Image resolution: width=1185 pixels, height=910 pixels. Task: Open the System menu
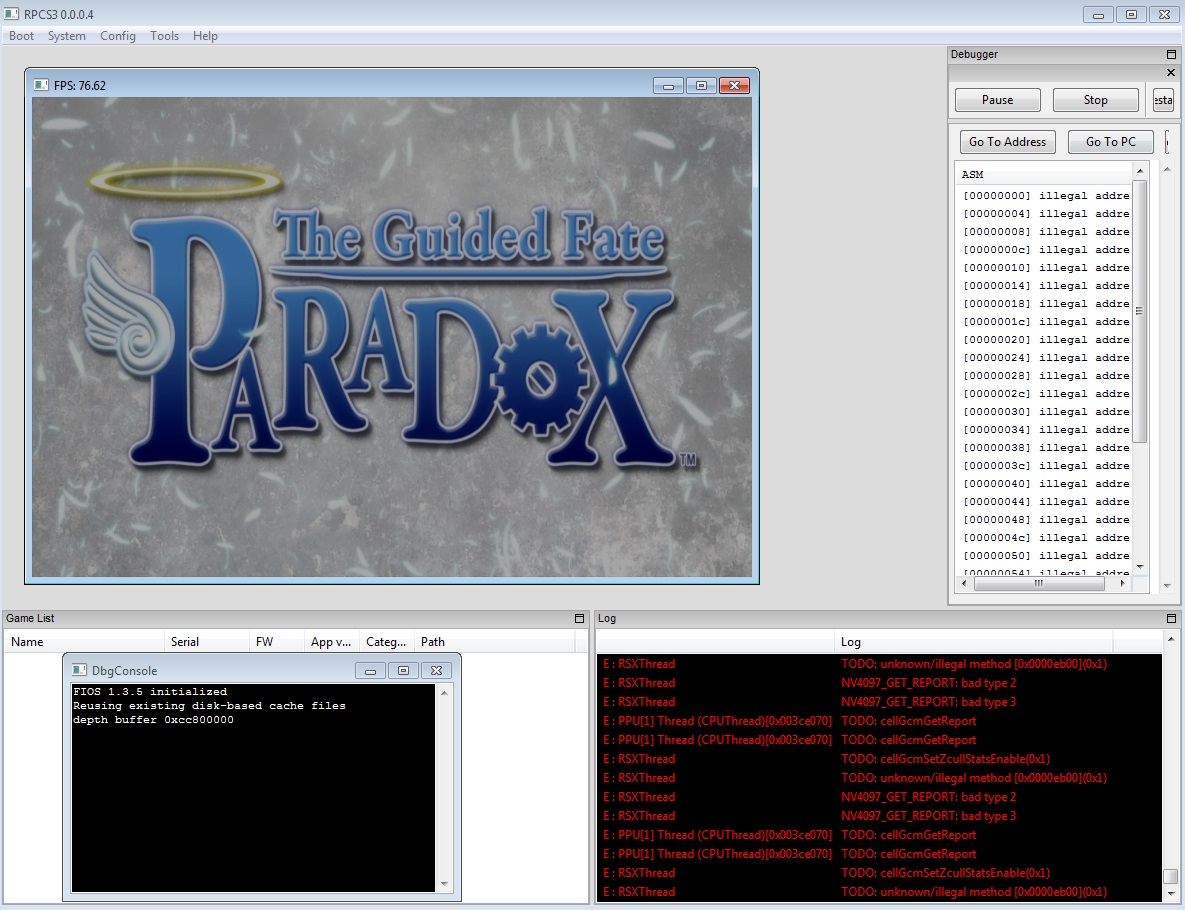click(67, 36)
